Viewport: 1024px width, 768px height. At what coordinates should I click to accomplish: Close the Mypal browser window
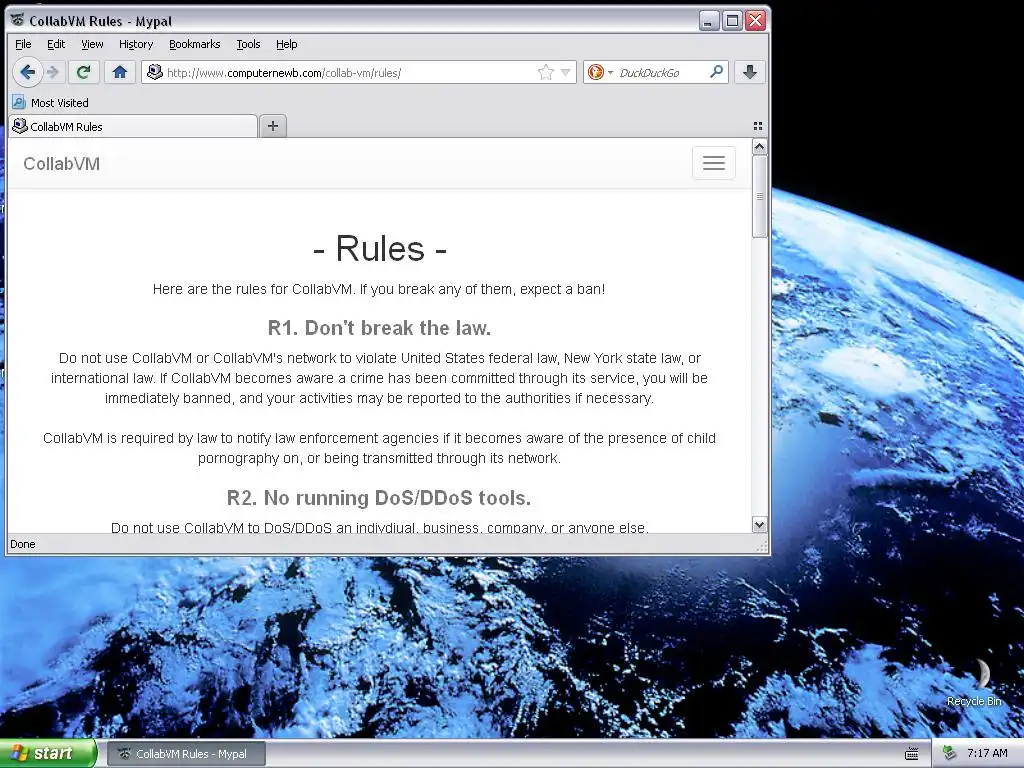tap(756, 21)
